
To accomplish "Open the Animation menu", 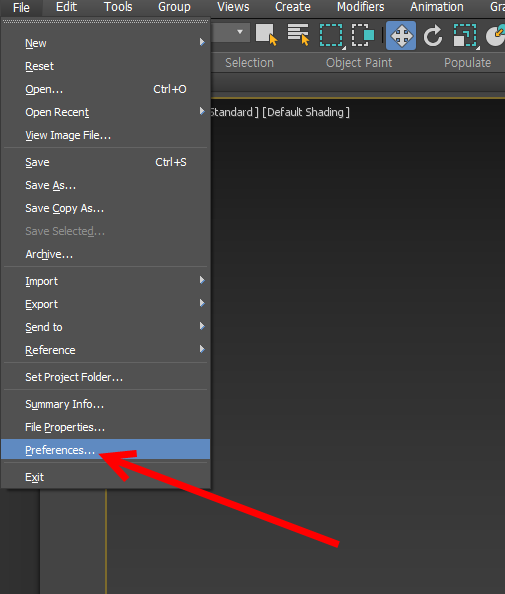I will (437, 7).
